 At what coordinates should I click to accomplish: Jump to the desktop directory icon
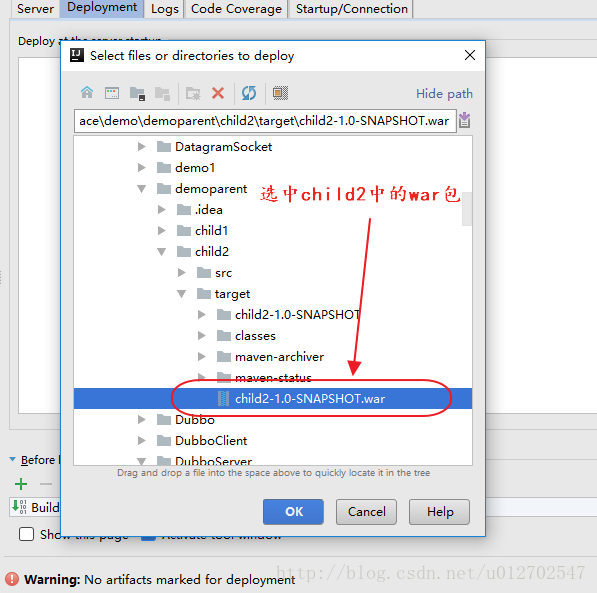(x=112, y=93)
